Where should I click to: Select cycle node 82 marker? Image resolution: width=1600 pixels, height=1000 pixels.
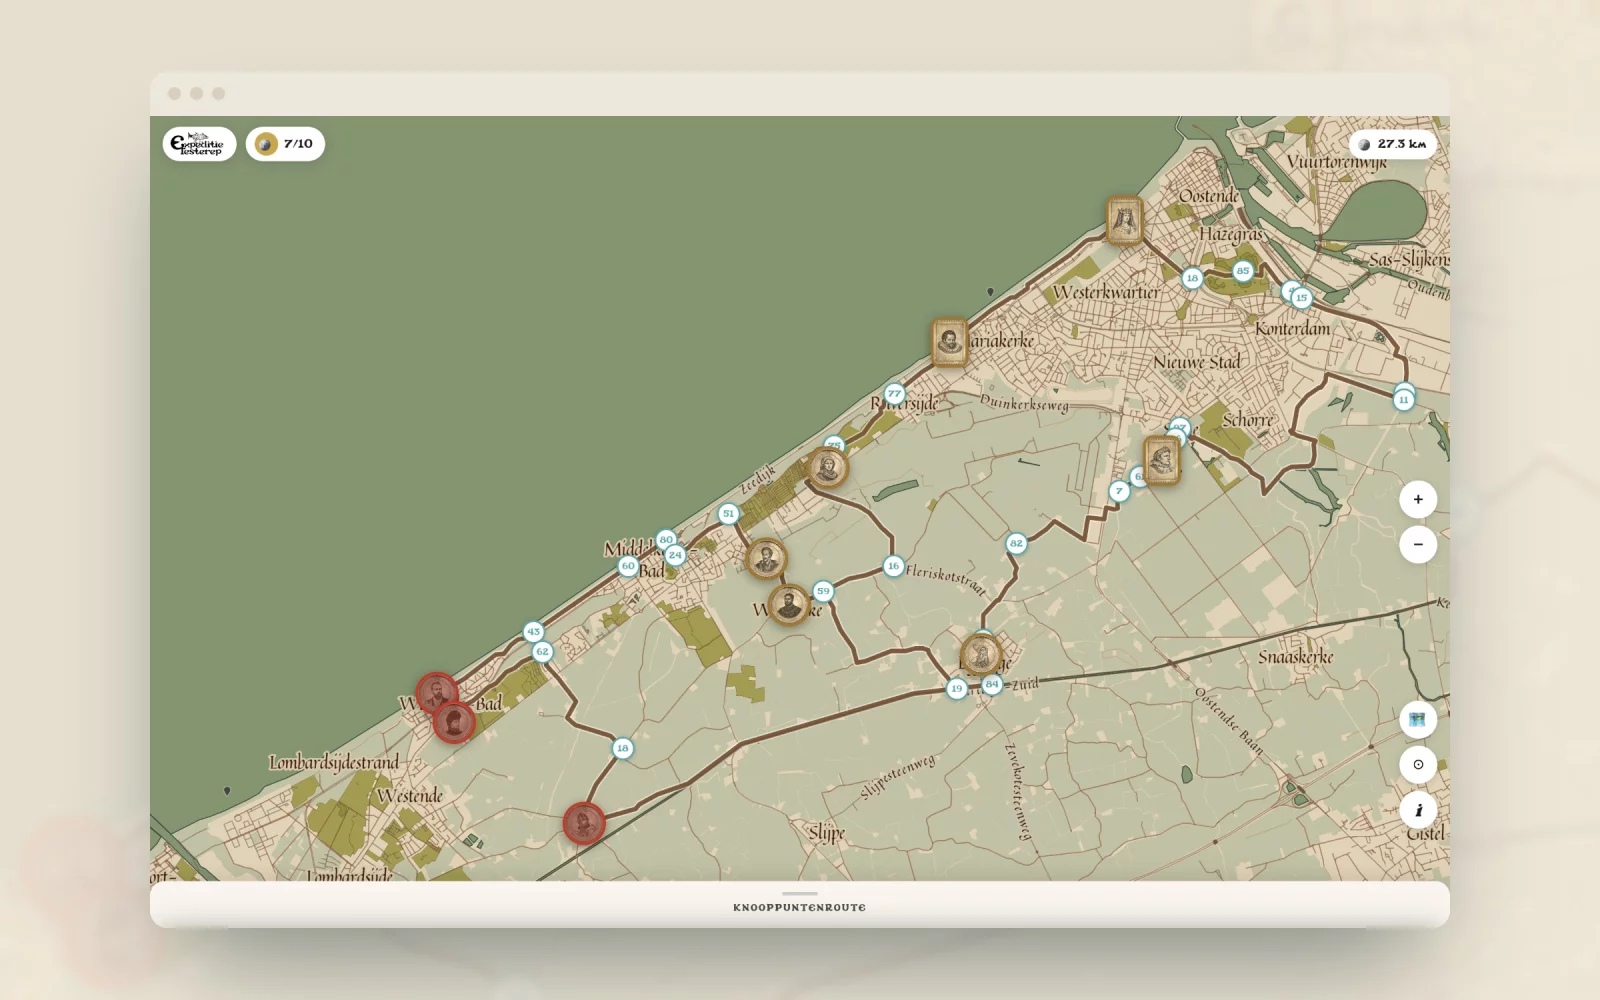(x=1016, y=543)
